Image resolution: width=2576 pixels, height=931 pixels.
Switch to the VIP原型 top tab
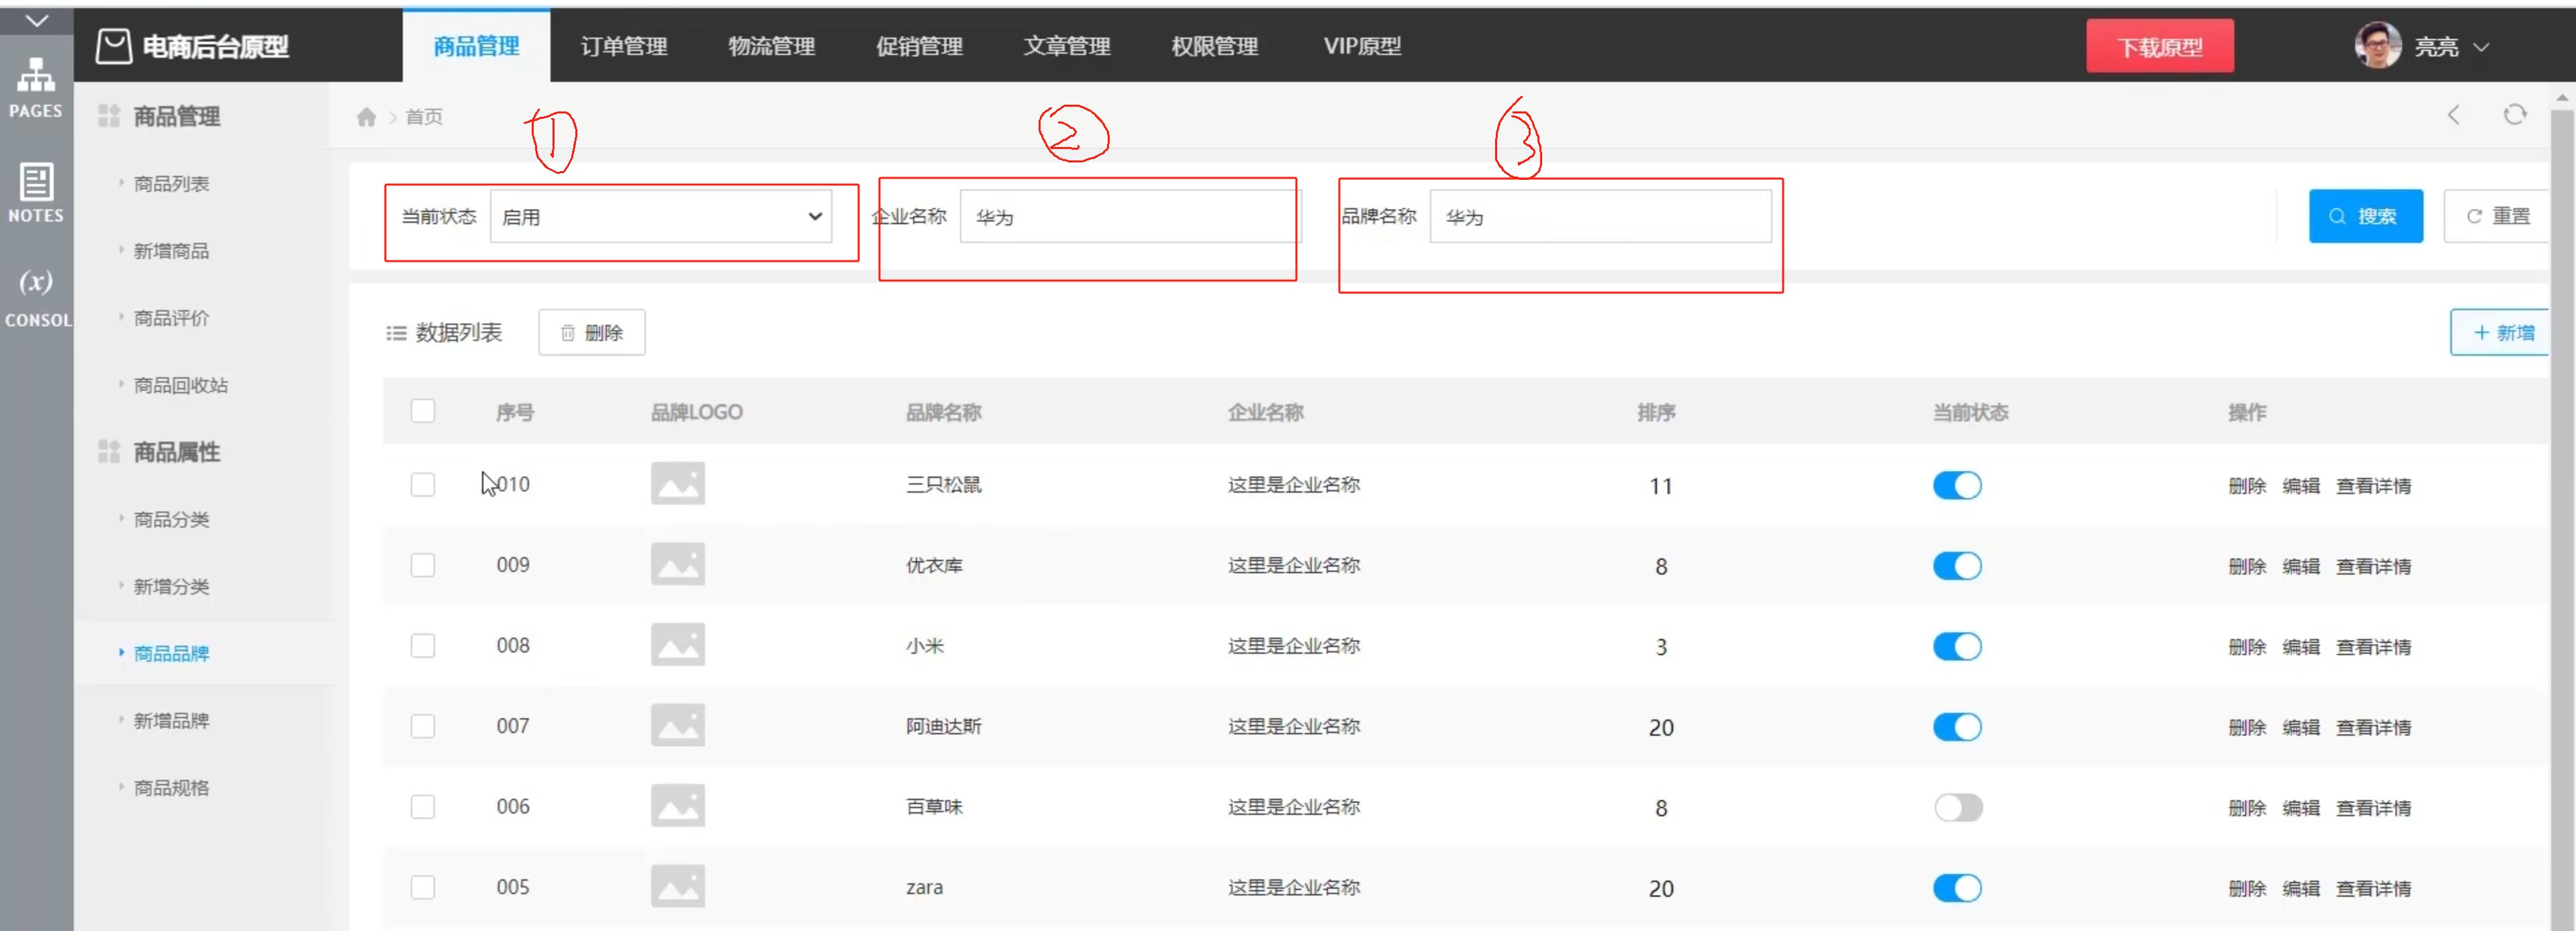tap(1362, 46)
